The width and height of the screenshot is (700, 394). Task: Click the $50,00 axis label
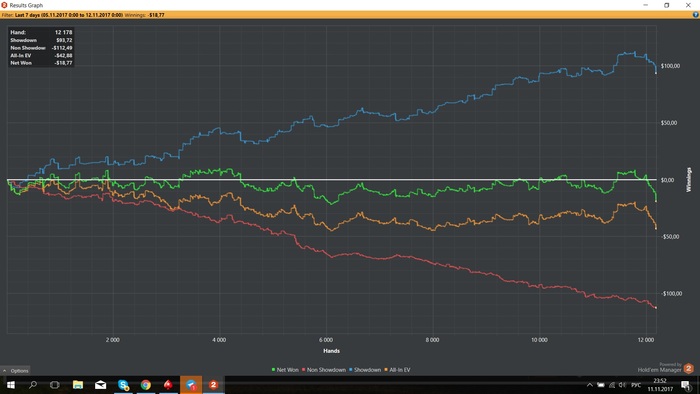click(669, 123)
